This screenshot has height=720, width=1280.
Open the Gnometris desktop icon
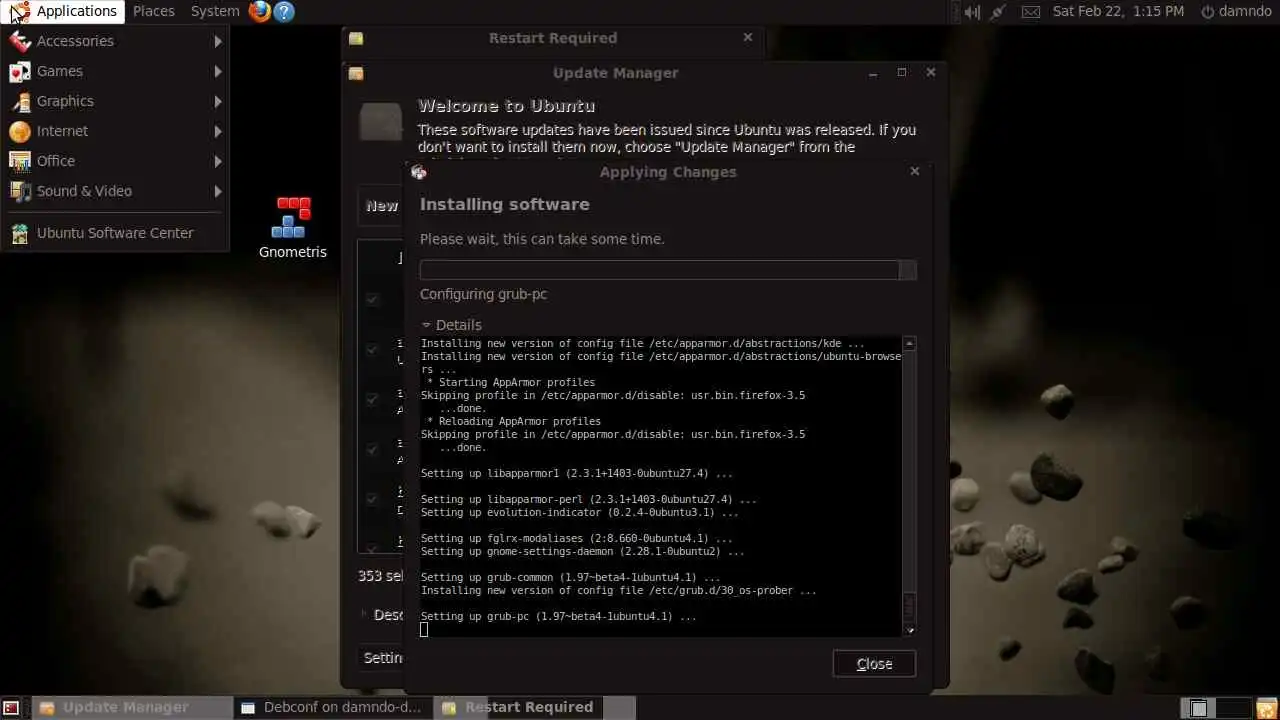292,228
